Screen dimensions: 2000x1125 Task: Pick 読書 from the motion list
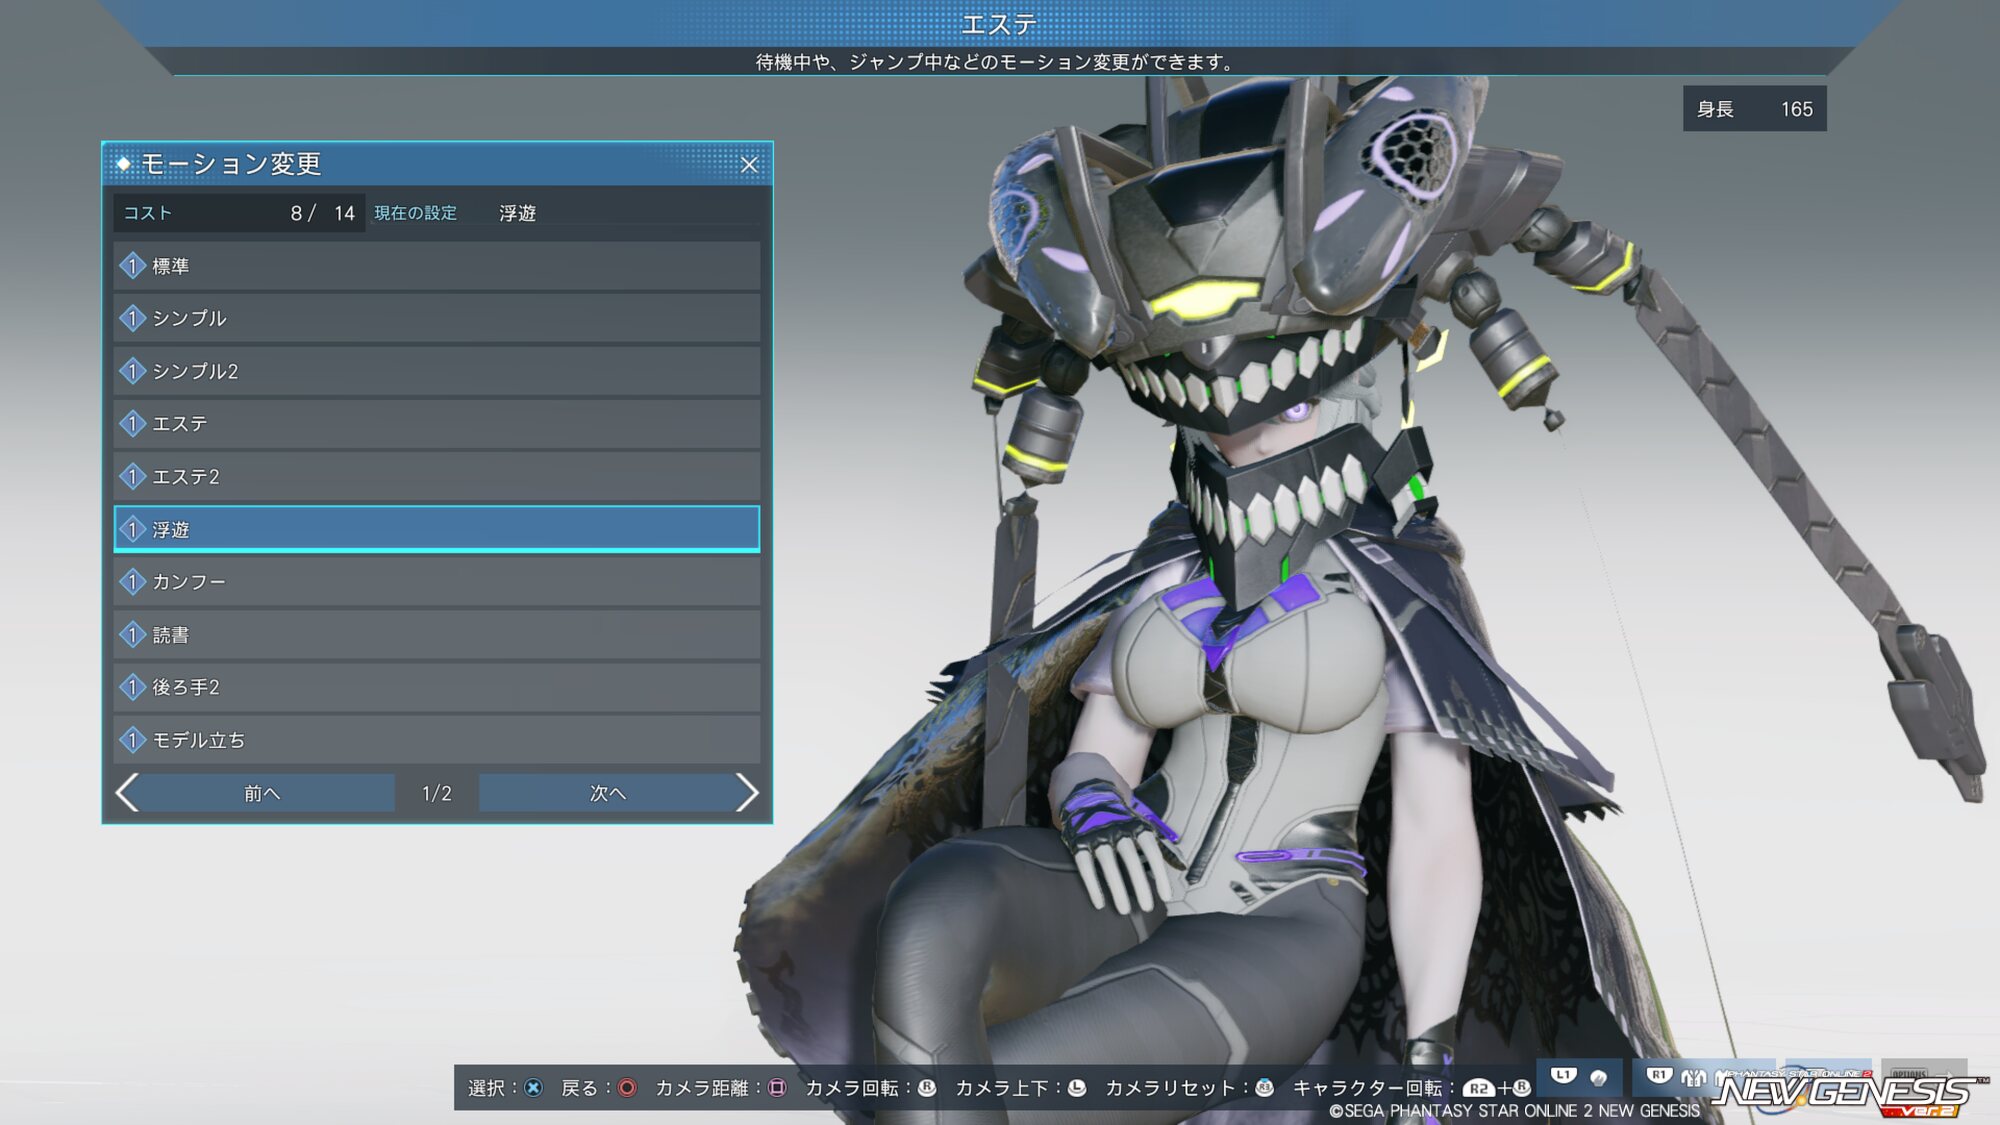coord(437,635)
